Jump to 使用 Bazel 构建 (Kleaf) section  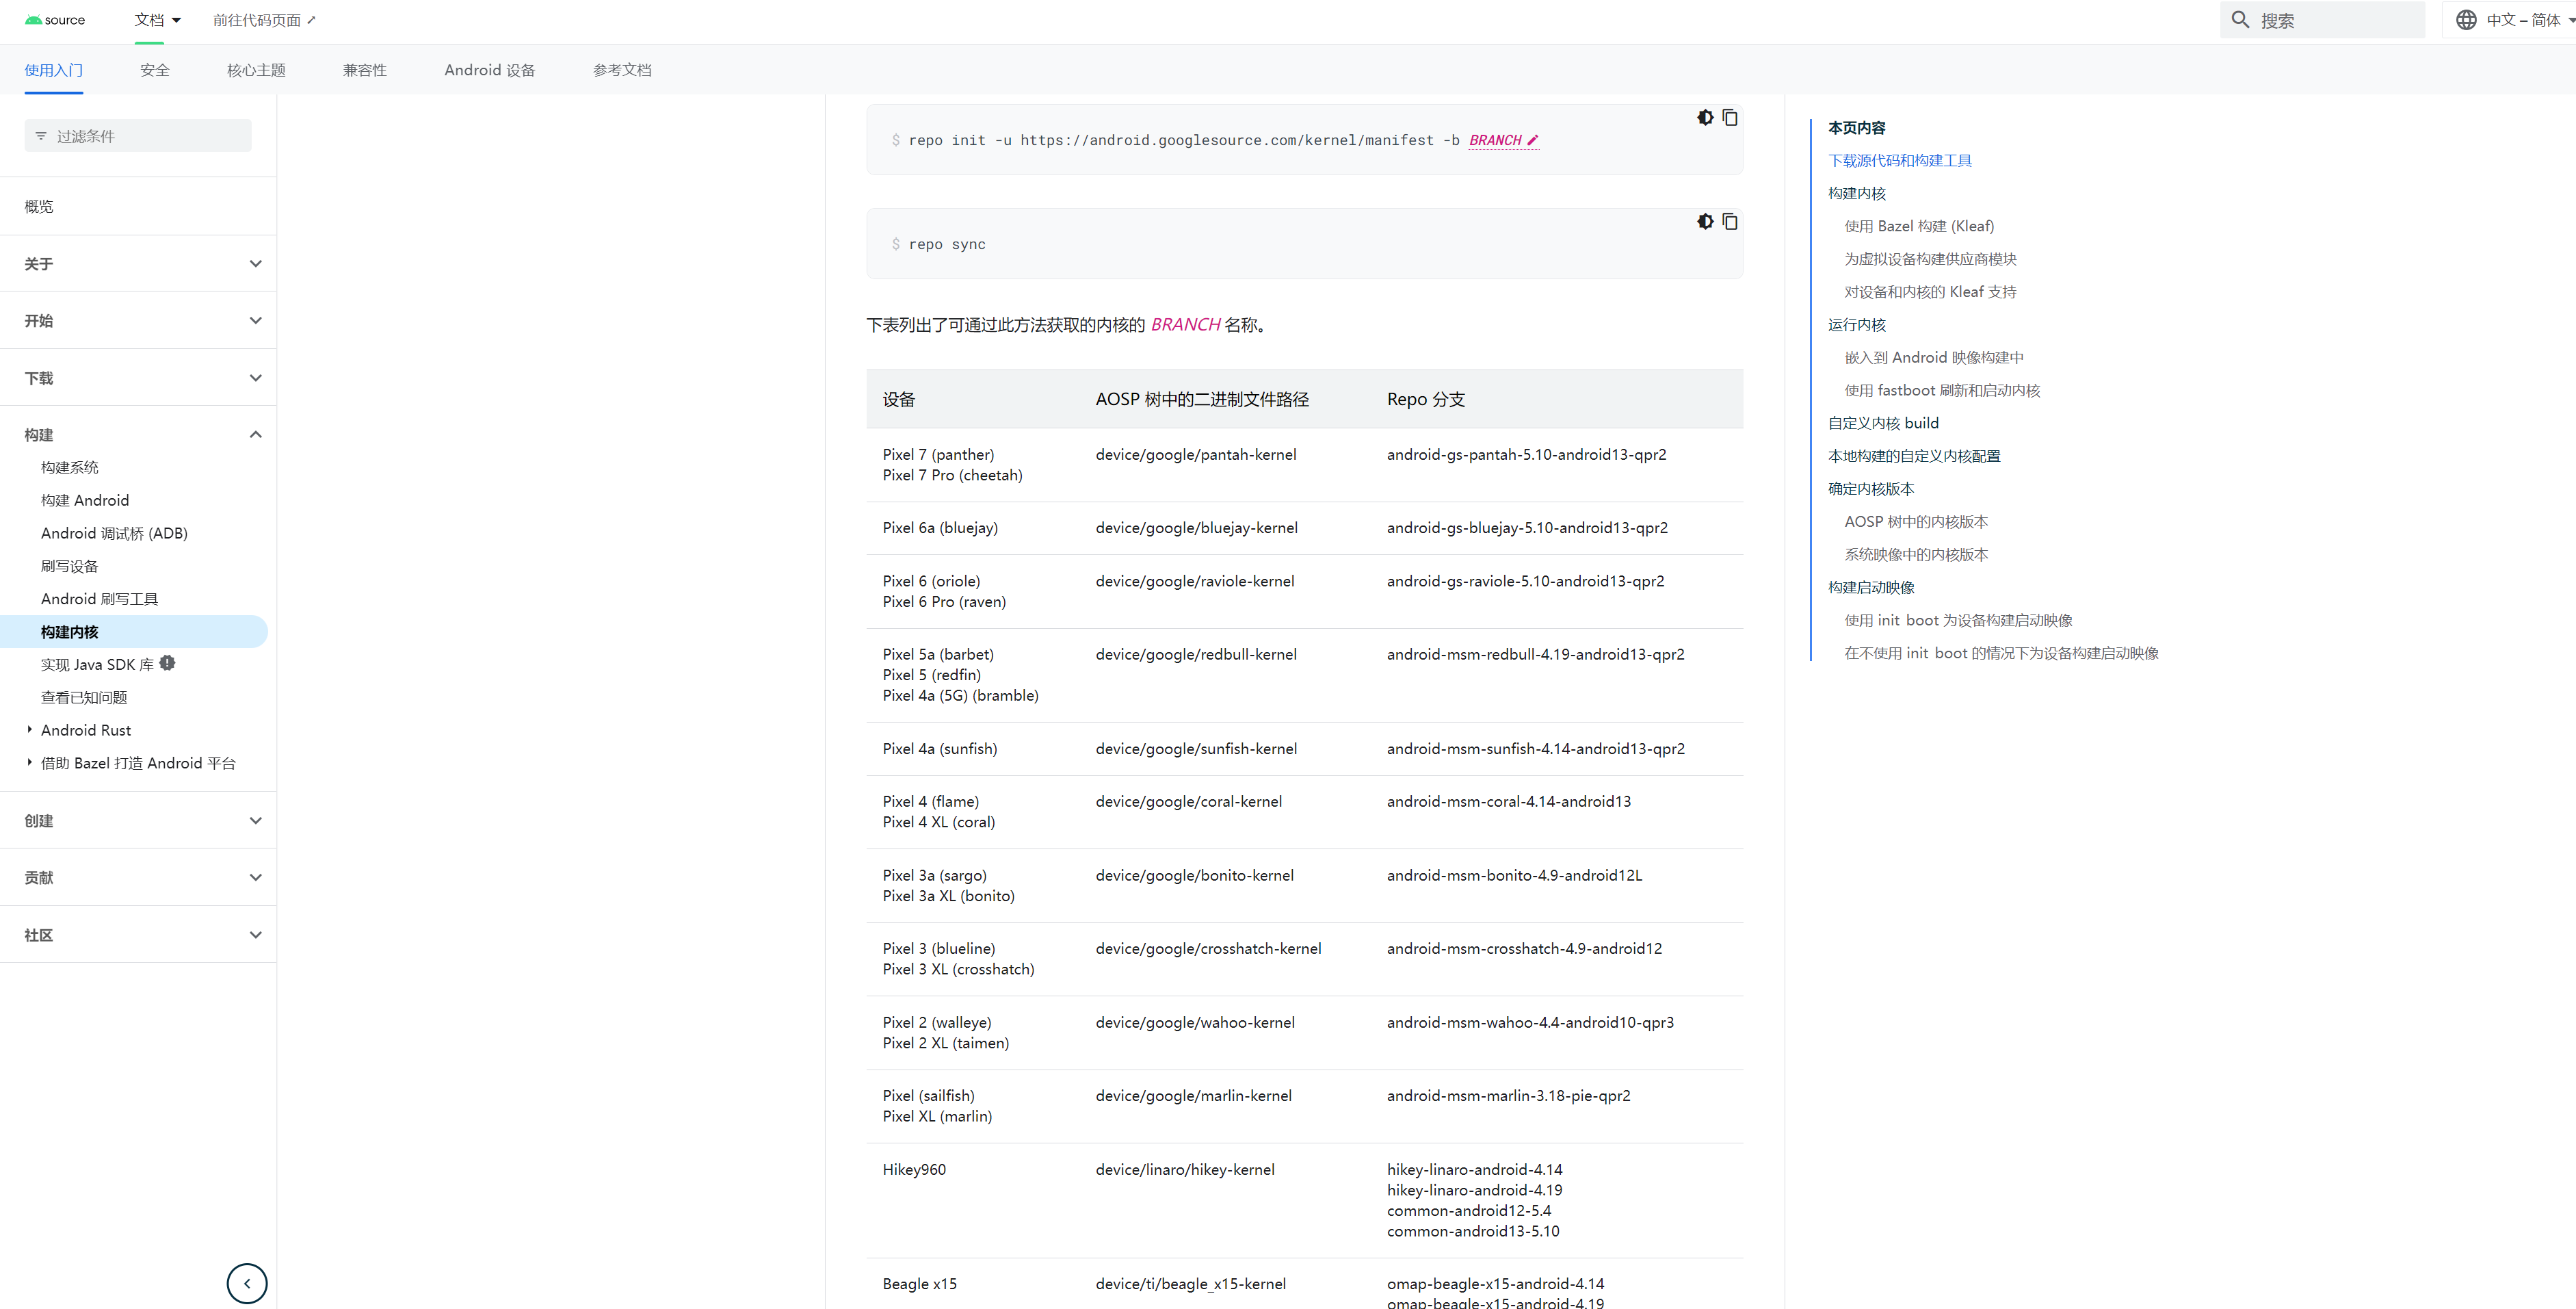1919,227
